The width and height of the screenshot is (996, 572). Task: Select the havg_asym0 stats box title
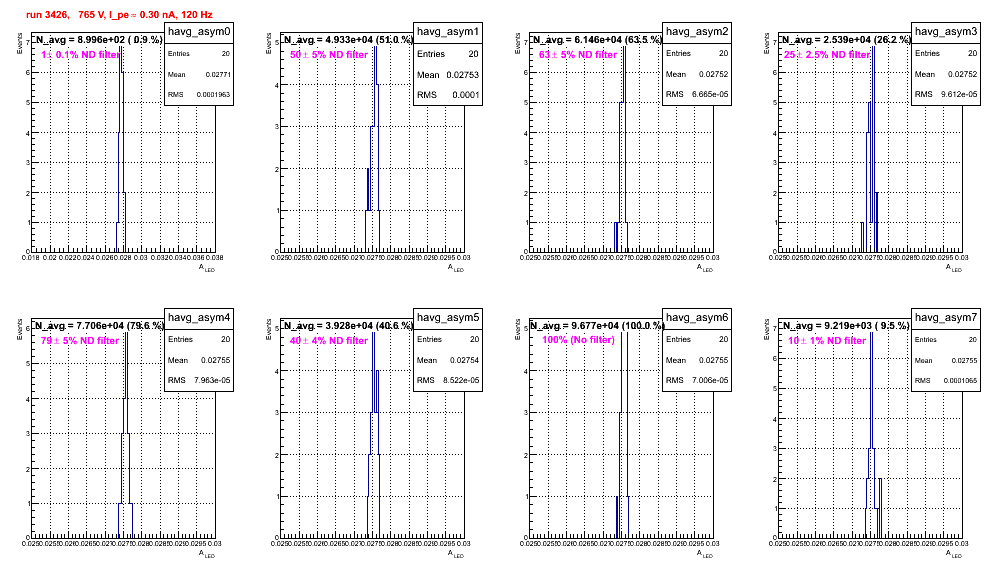tap(199, 31)
